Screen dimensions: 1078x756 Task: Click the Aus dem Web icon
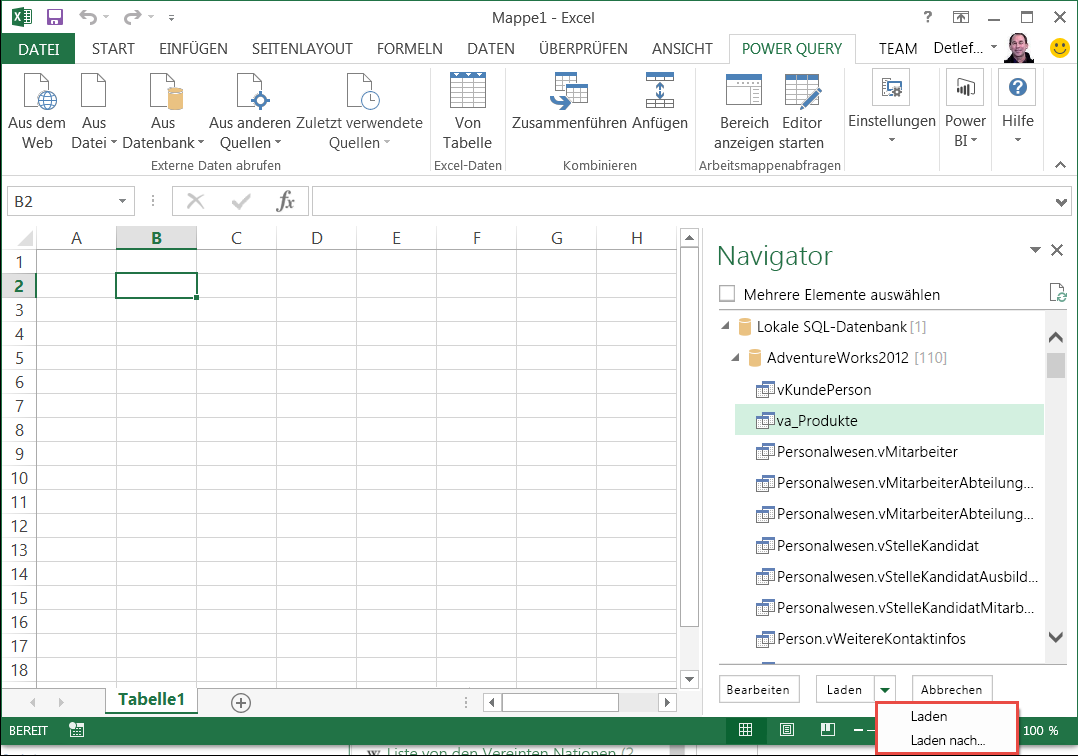[x=39, y=91]
